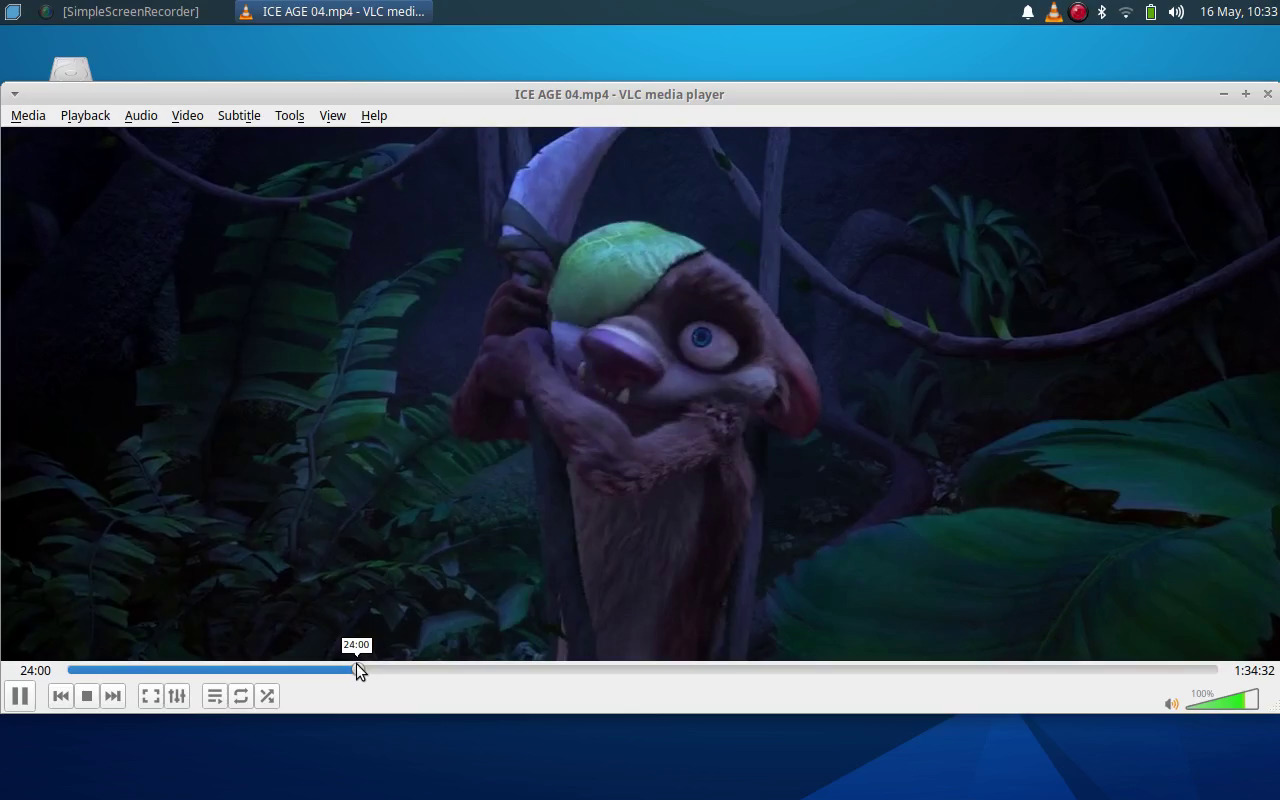Open the Audio menu
Image resolution: width=1280 pixels, height=800 pixels.
141,115
